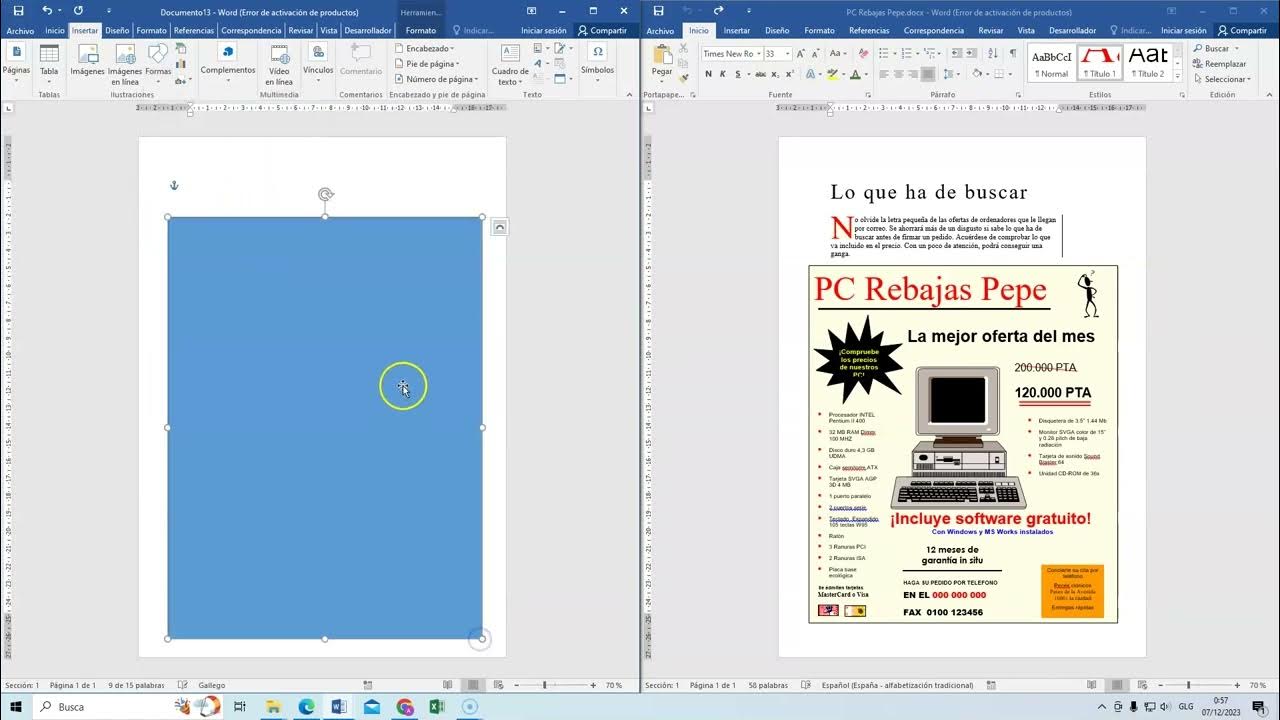The image size is (1280, 720).
Task: Open the Revisar tab in right window
Action: click(x=991, y=30)
